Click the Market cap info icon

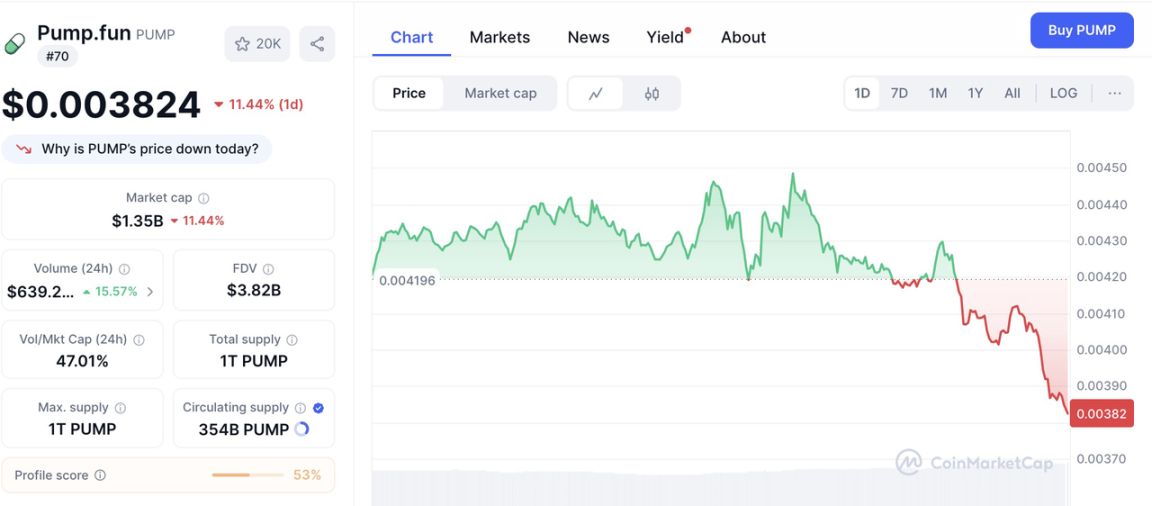(204, 198)
